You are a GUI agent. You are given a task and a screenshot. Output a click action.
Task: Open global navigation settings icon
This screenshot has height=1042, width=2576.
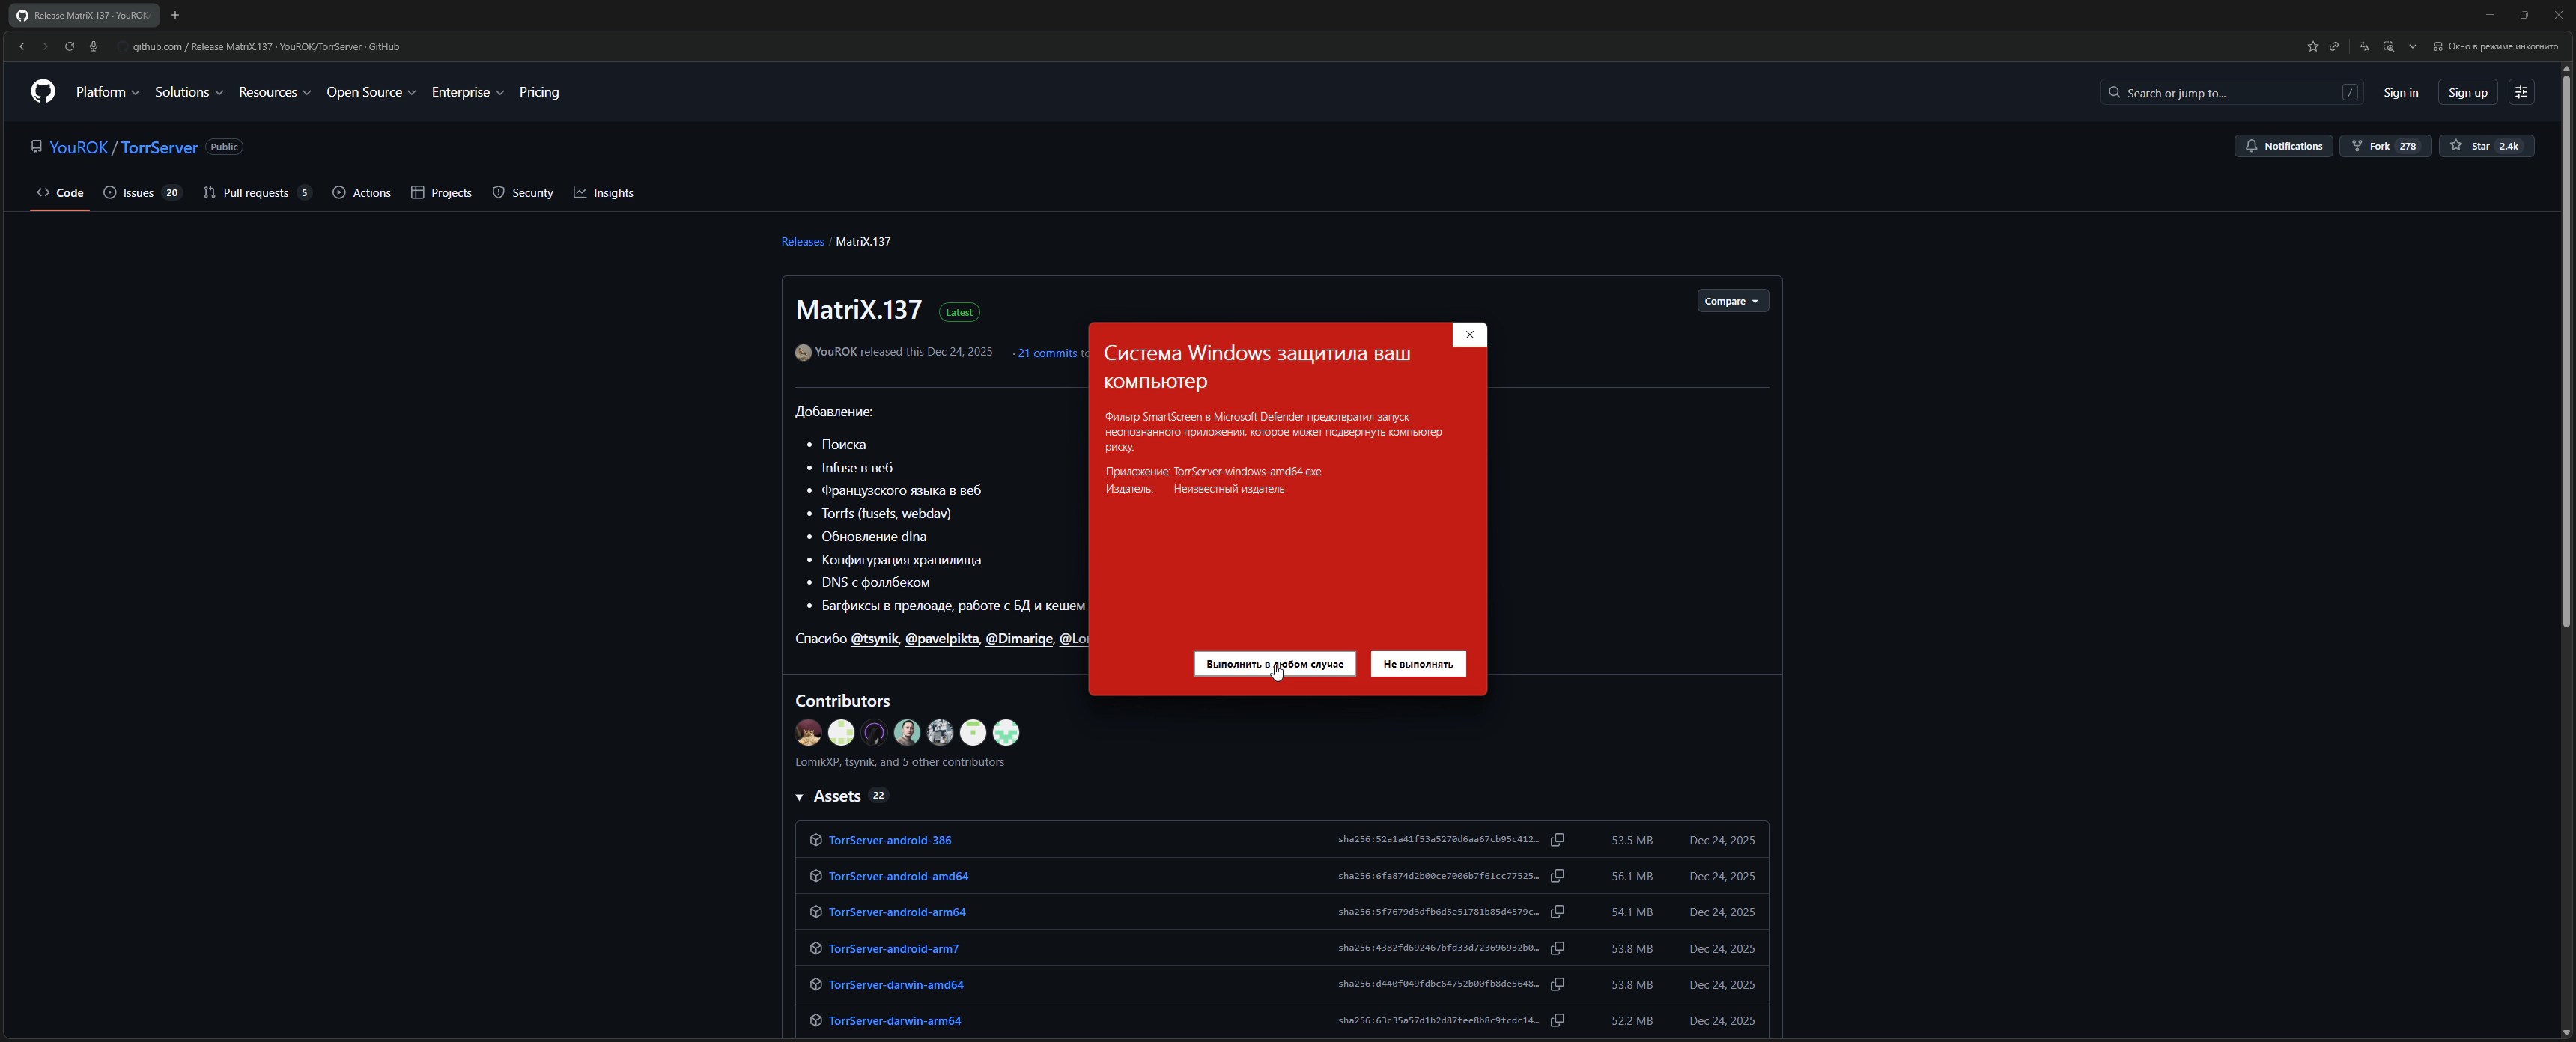[x=2521, y=92]
